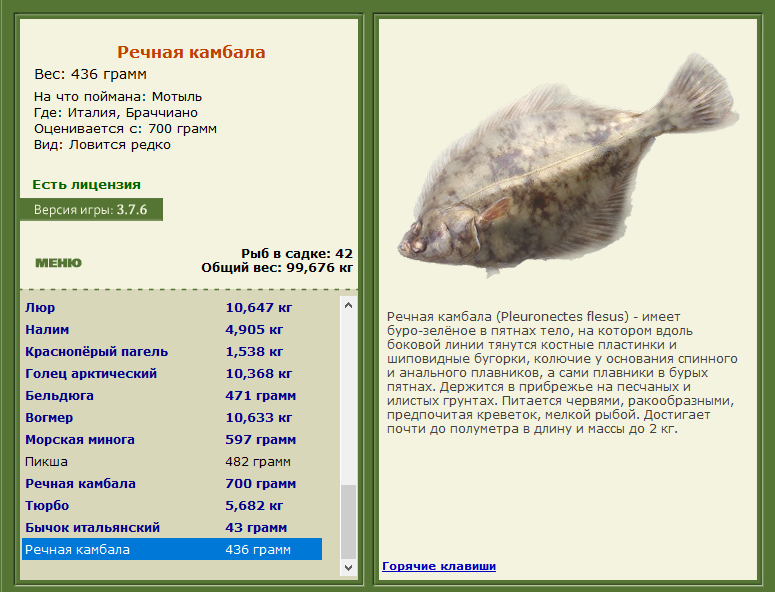Select the Пикша row
The width and height of the screenshot is (775, 592).
pyautogui.click(x=172, y=462)
